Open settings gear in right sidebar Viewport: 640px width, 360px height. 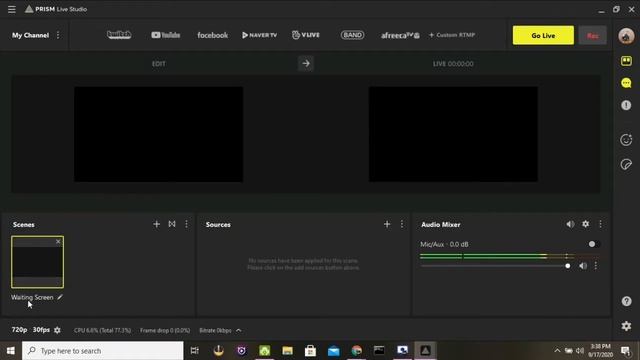(x=626, y=326)
